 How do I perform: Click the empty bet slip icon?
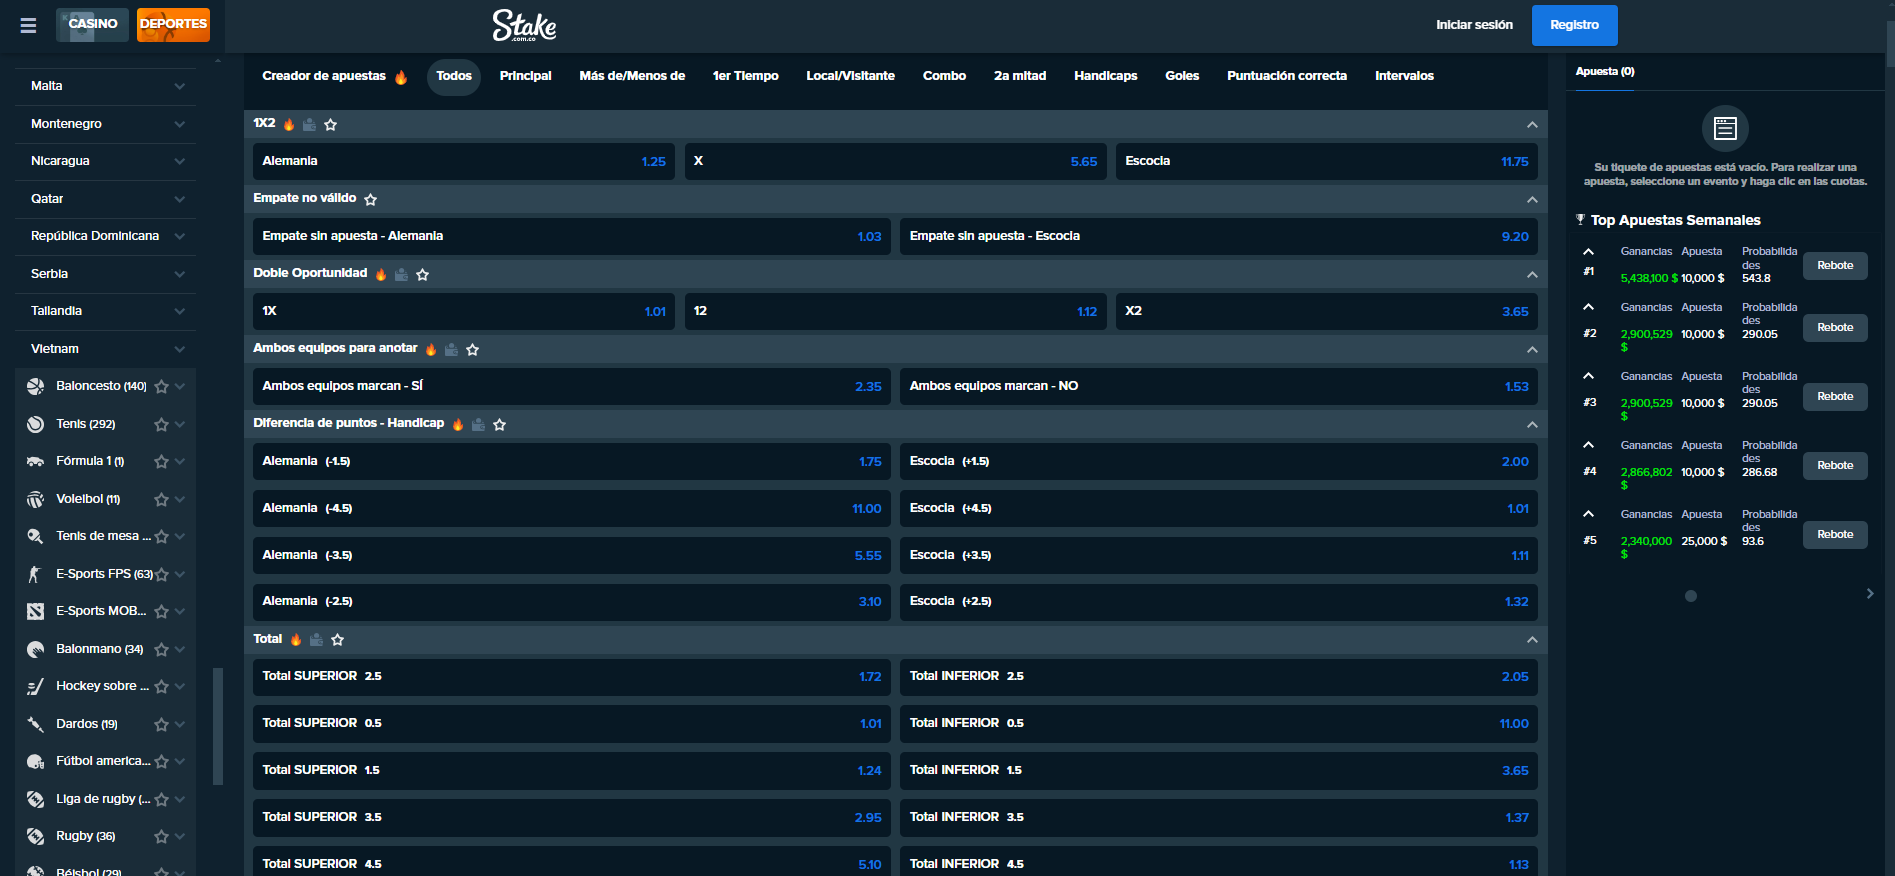click(1725, 128)
